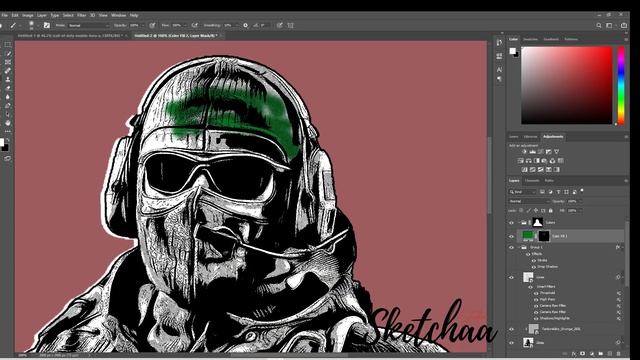Toggle visibility of the Threshold smart filter
Screen dimensions: 640x360
pyautogui.click(x=536, y=293)
